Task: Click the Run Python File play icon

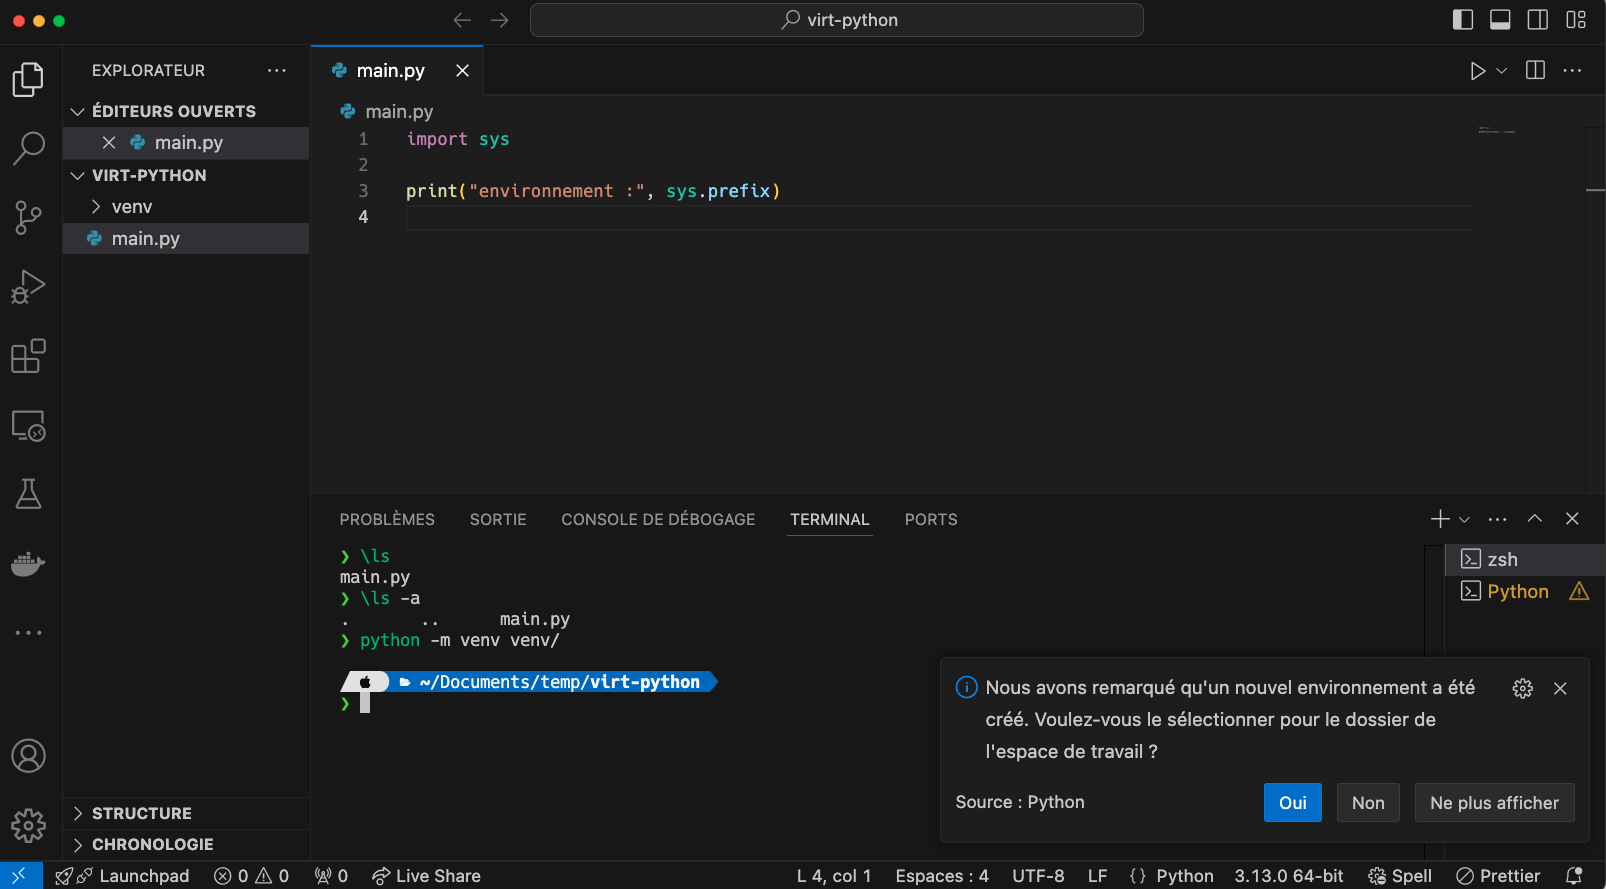Action: [x=1477, y=71]
